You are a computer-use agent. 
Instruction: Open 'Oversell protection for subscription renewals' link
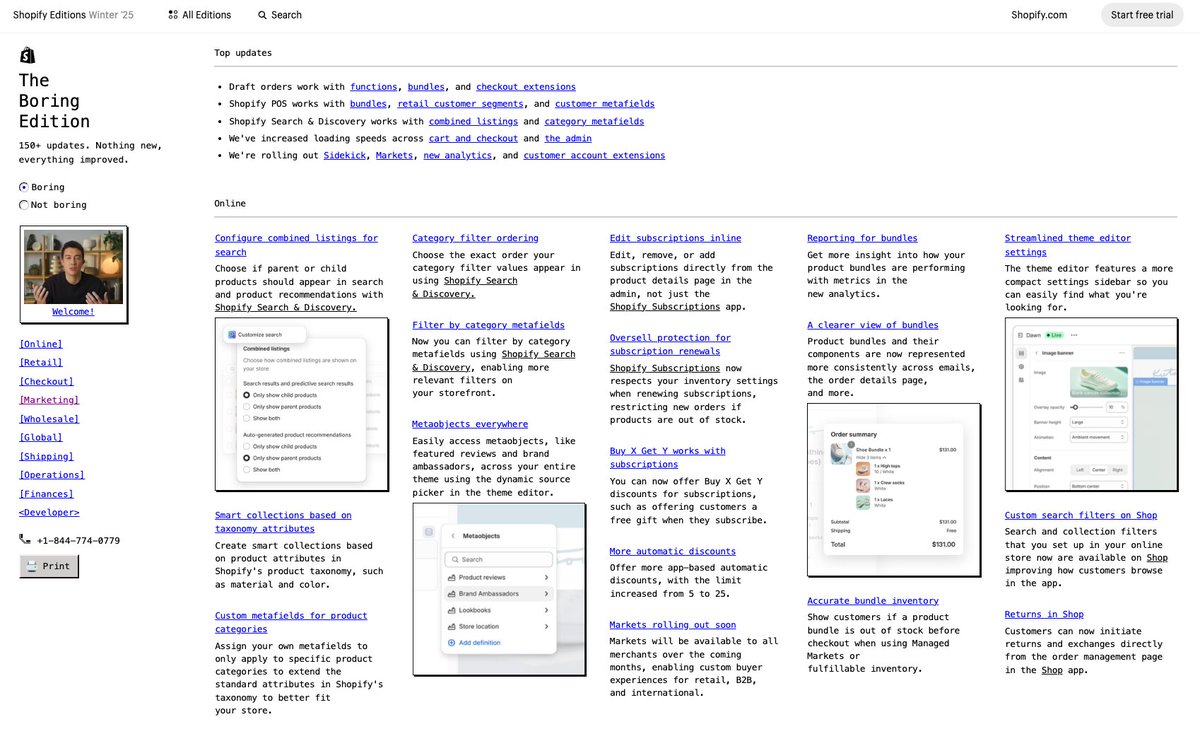coord(670,344)
